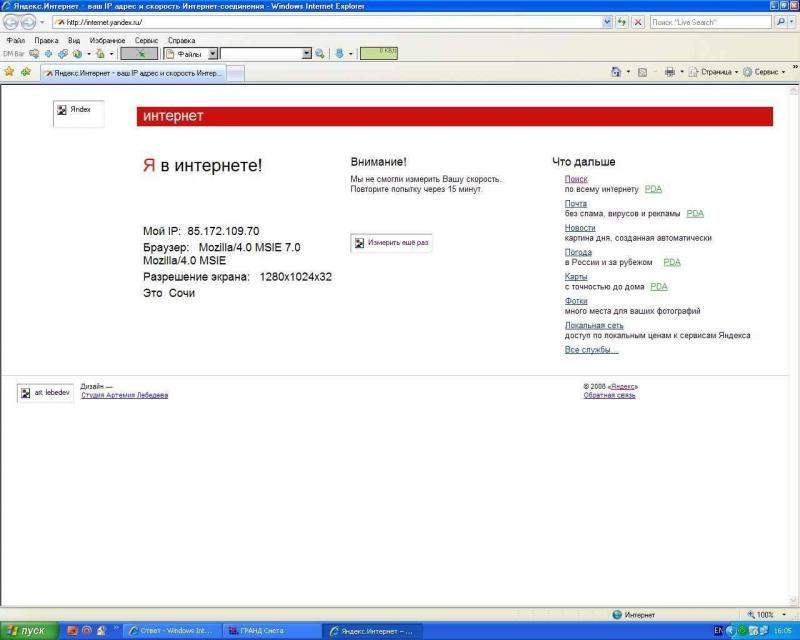Add to Favorites with green plus star
Screen dimensions: 800x640
[x=26, y=72]
